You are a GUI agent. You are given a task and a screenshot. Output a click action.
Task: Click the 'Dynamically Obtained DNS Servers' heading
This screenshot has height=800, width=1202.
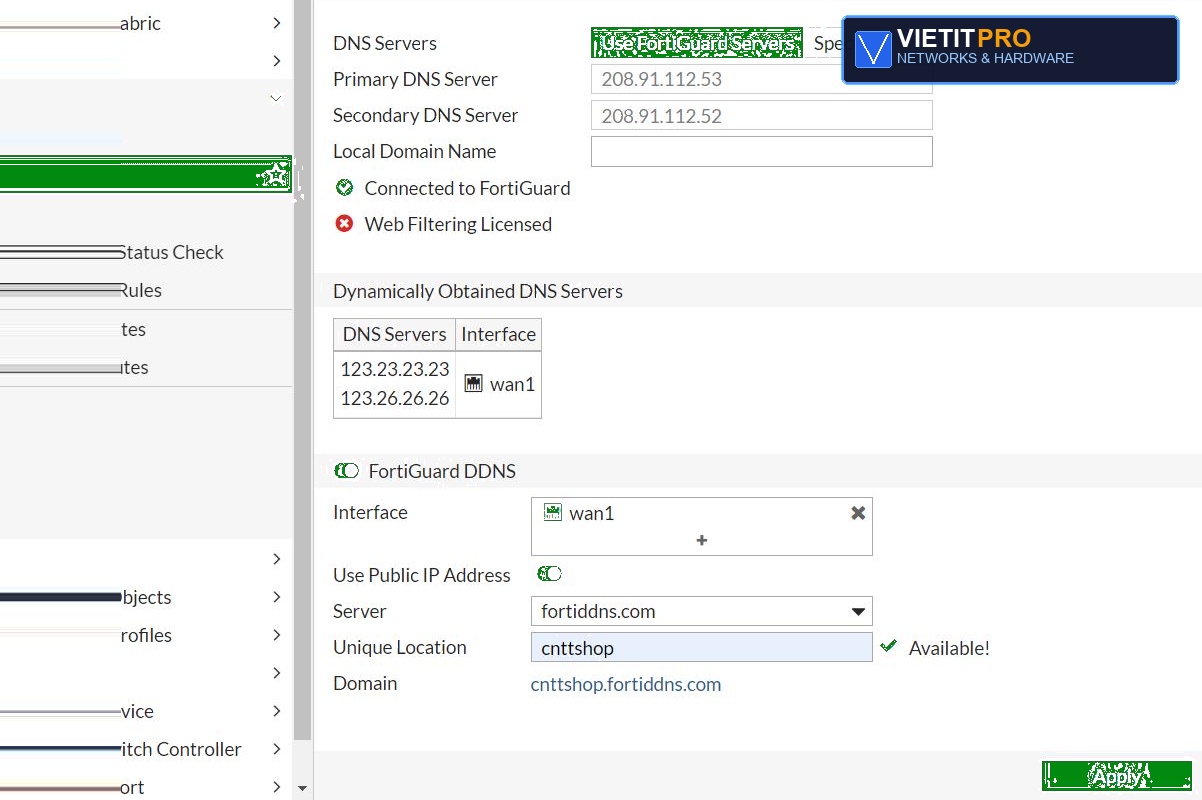click(x=478, y=291)
